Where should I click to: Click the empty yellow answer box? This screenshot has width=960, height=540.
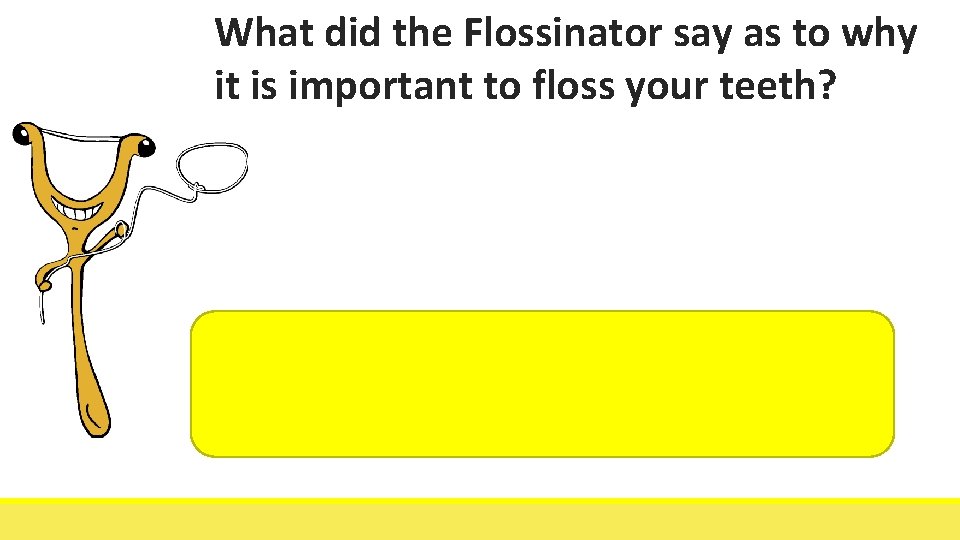point(542,384)
